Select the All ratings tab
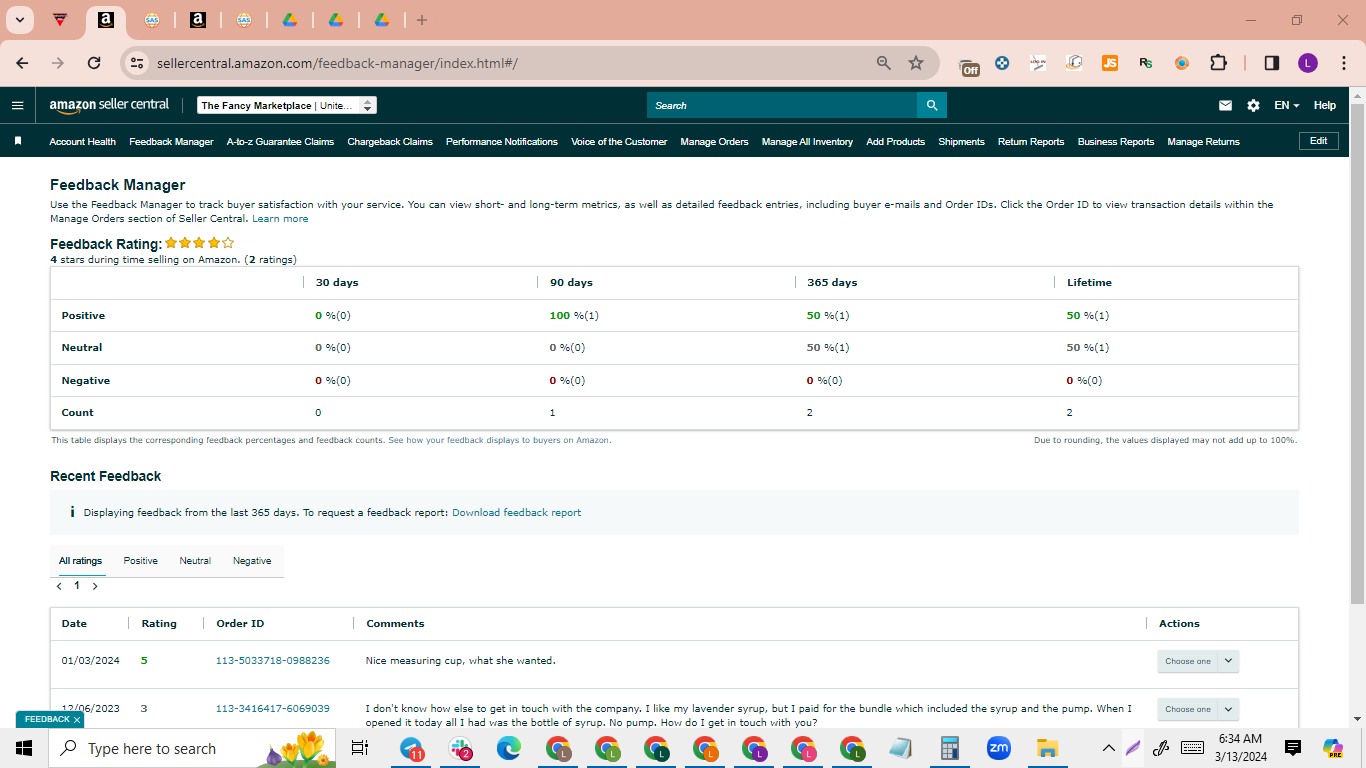This screenshot has width=1366, height=768. pos(80,561)
